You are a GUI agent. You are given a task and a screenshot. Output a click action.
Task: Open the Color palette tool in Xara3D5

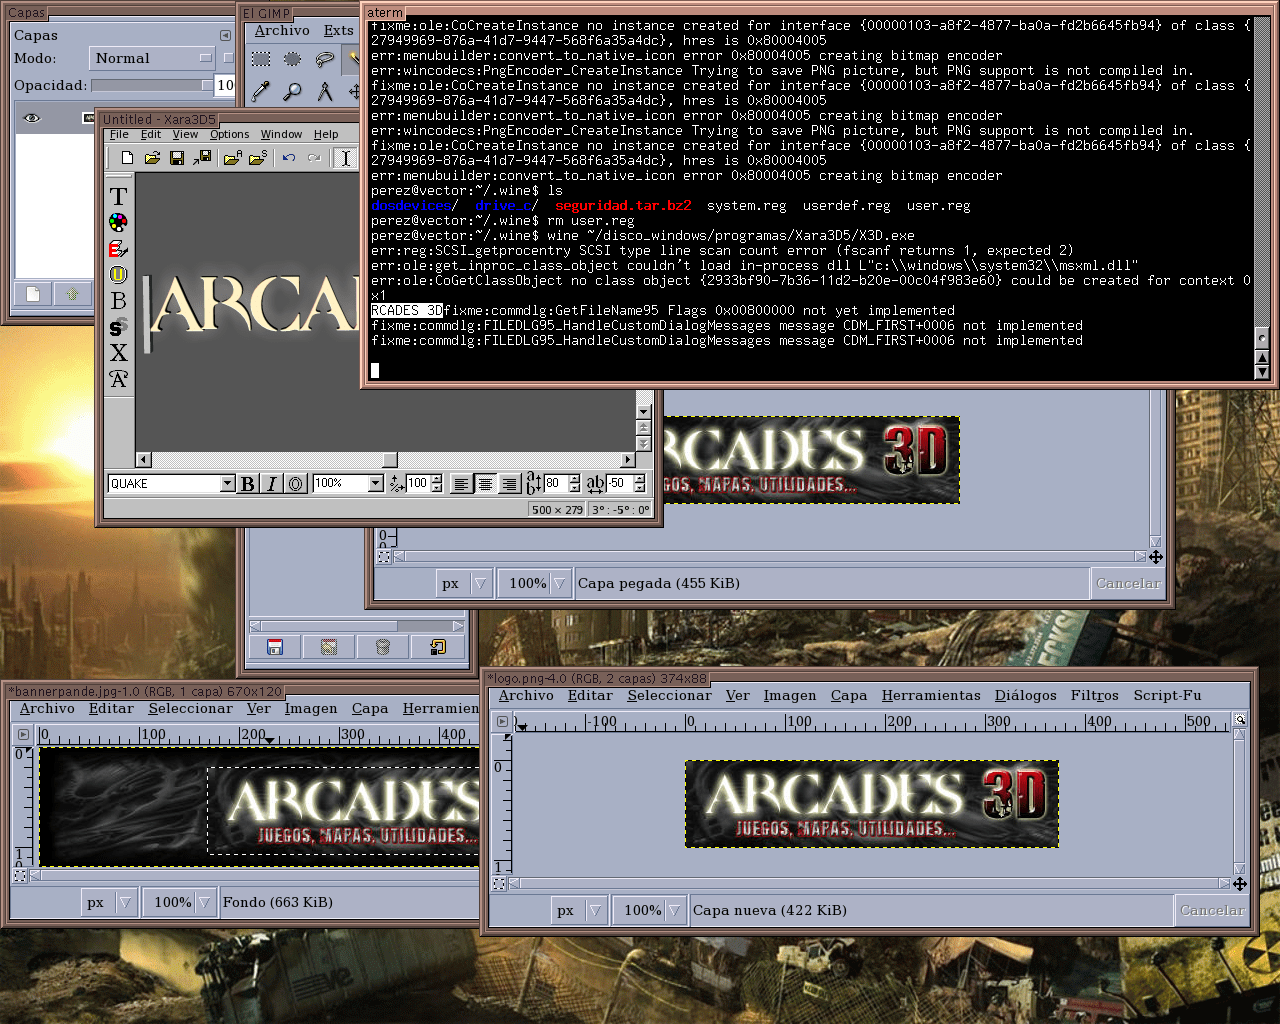point(119,222)
